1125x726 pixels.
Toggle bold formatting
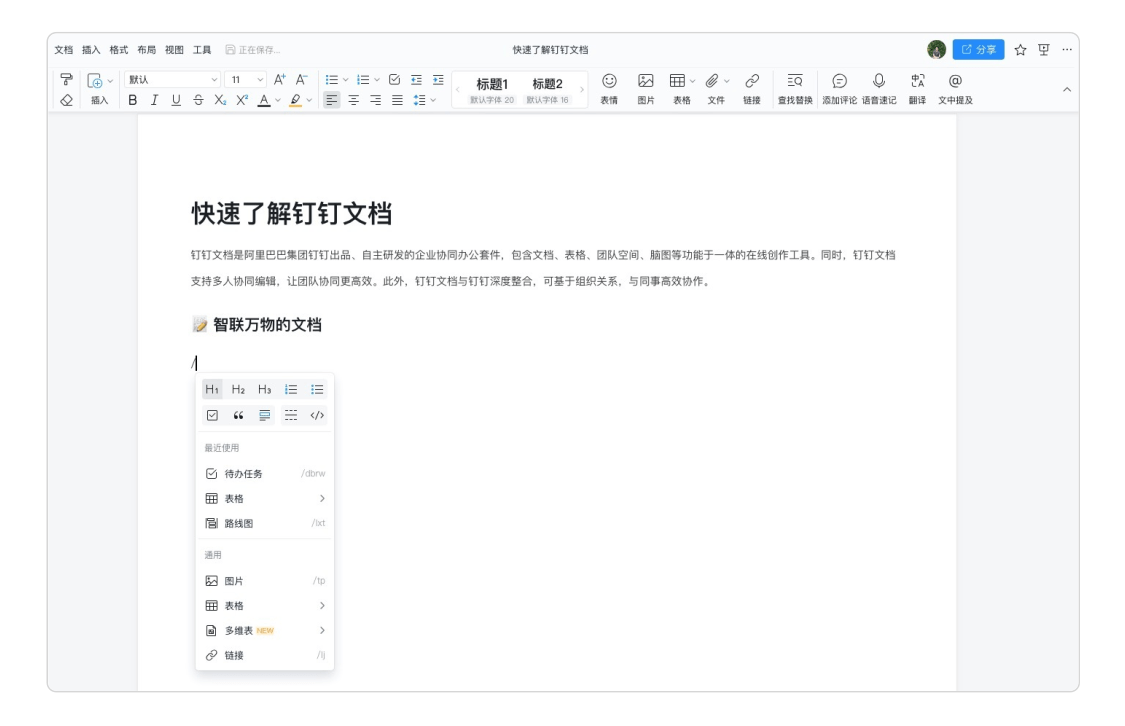pyautogui.click(x=133, y=100)
